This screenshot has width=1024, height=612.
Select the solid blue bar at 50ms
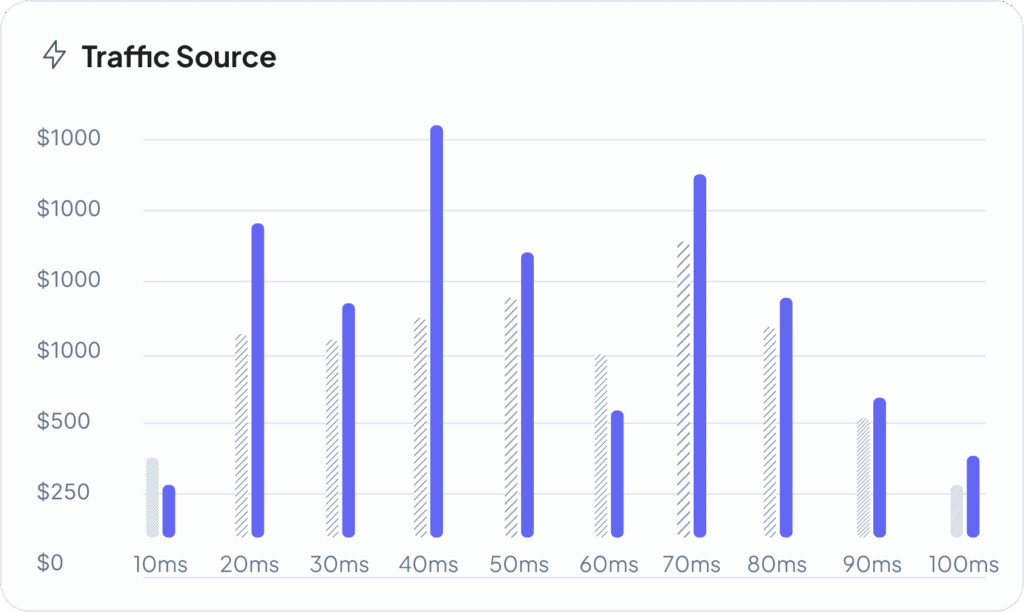[527, 394]
